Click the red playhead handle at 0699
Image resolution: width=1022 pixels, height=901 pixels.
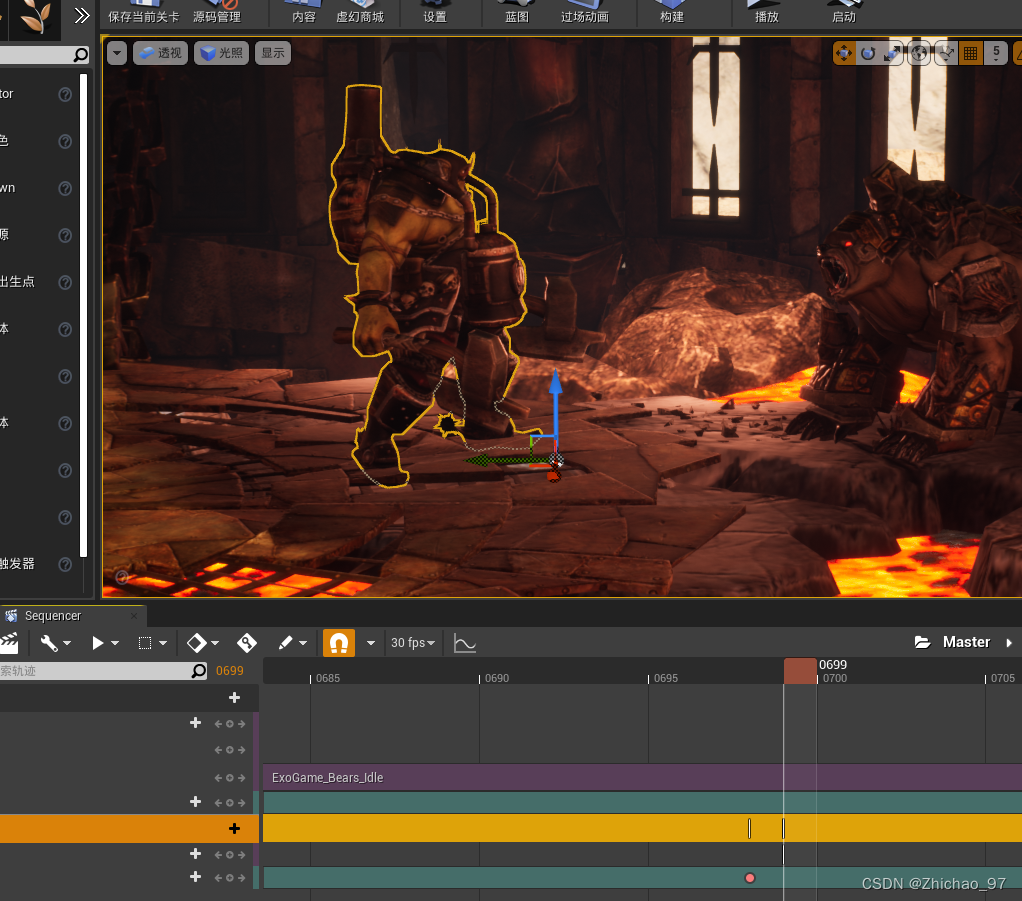(800, 670)
